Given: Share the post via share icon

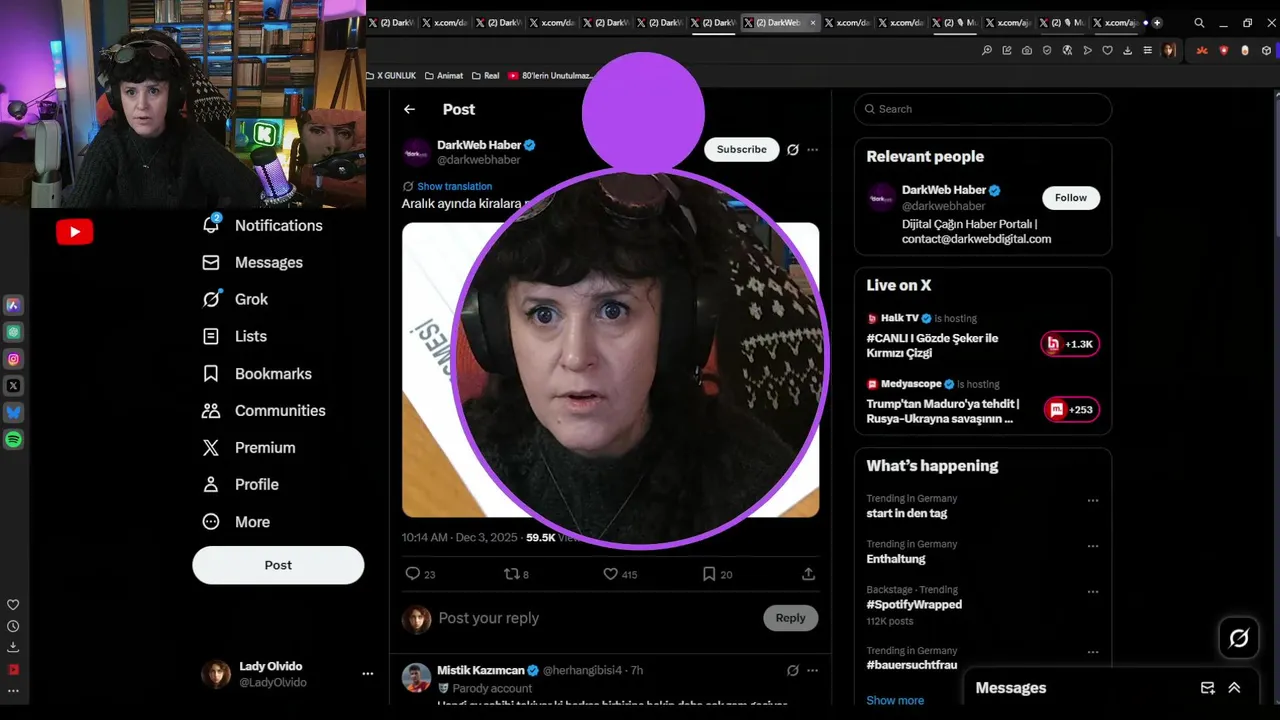Looking at the screenshot, I should [808, 574].
